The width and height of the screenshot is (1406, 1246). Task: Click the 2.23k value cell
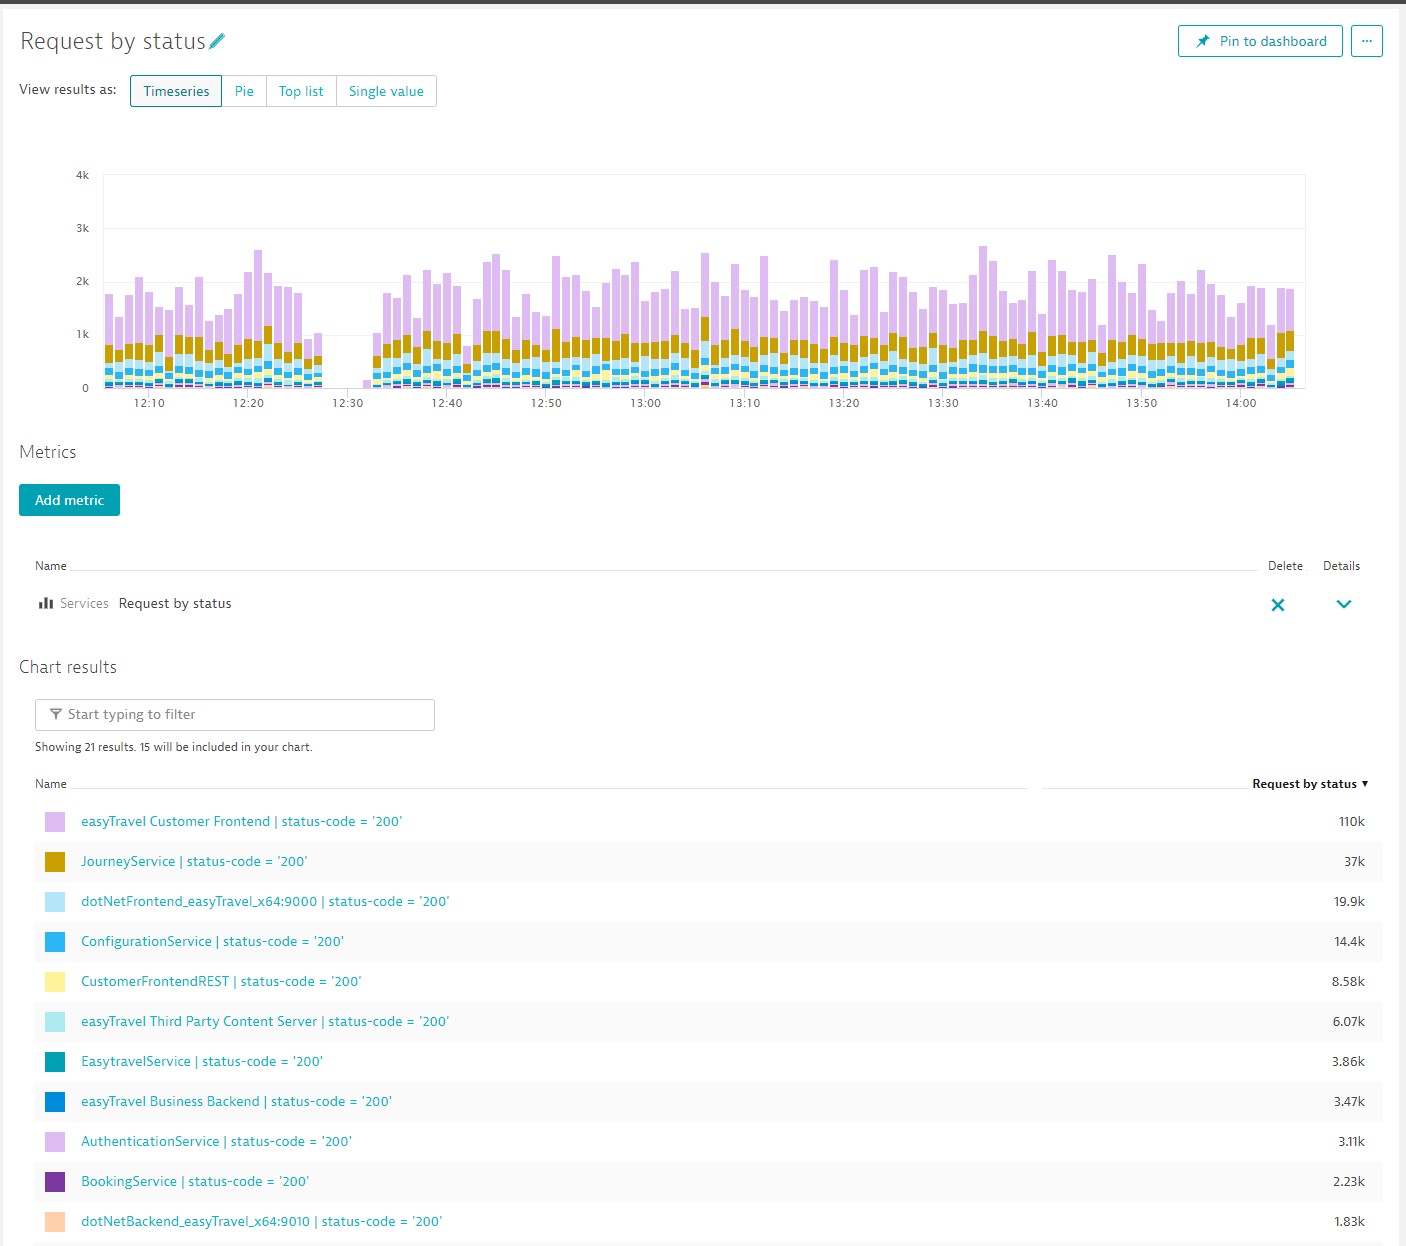1349,1181
